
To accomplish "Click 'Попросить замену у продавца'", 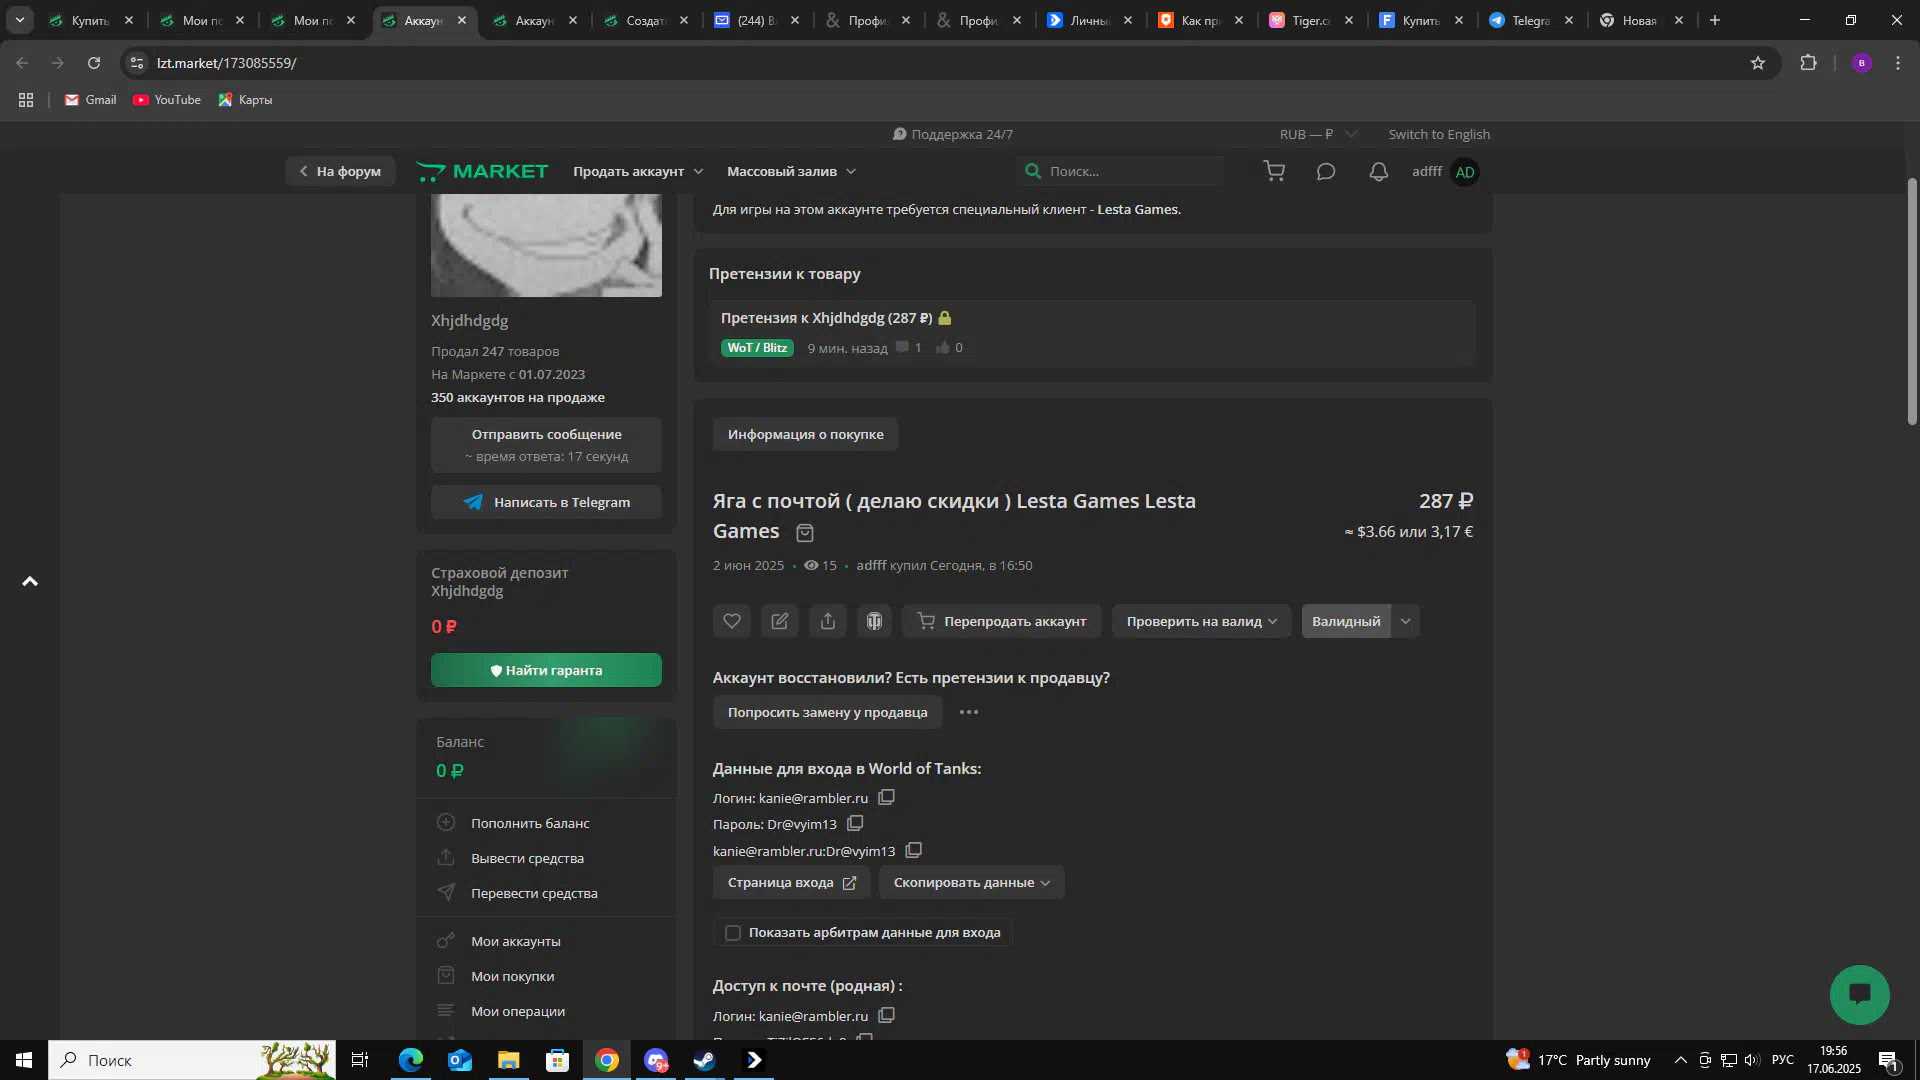I will click(x=827, y=712).
